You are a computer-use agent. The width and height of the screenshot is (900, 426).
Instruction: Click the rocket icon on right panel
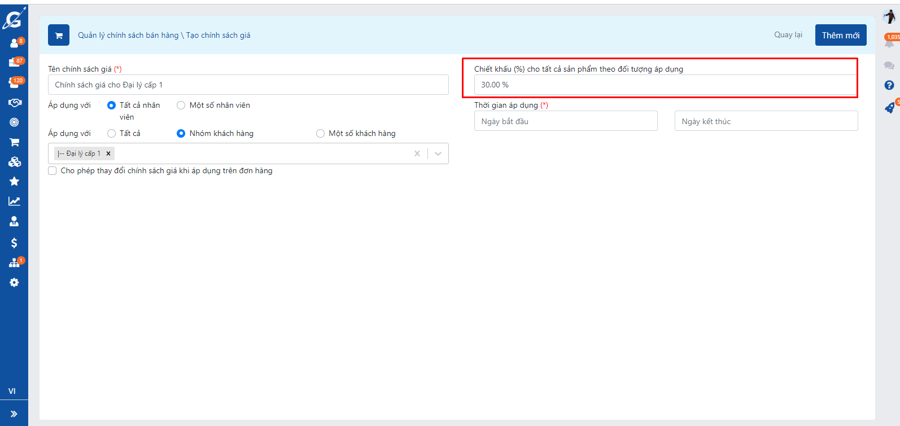[x=889, y=108]
